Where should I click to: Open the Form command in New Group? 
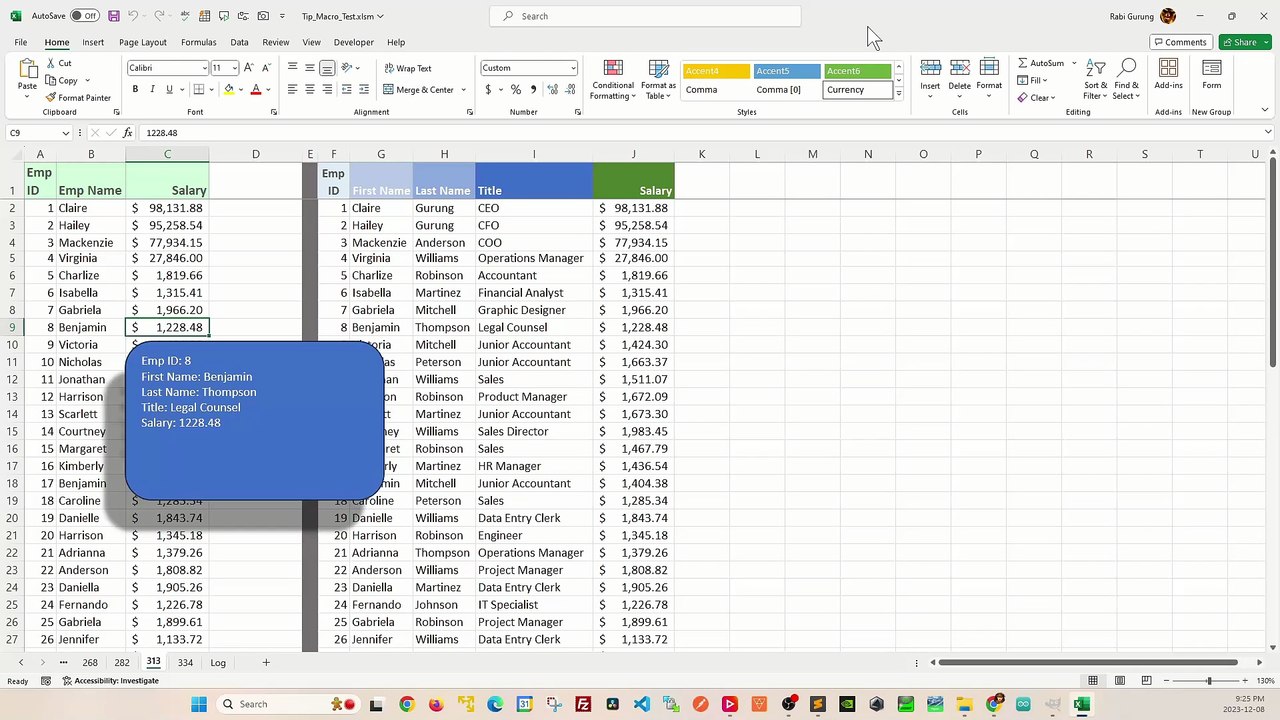(1211, 75)
